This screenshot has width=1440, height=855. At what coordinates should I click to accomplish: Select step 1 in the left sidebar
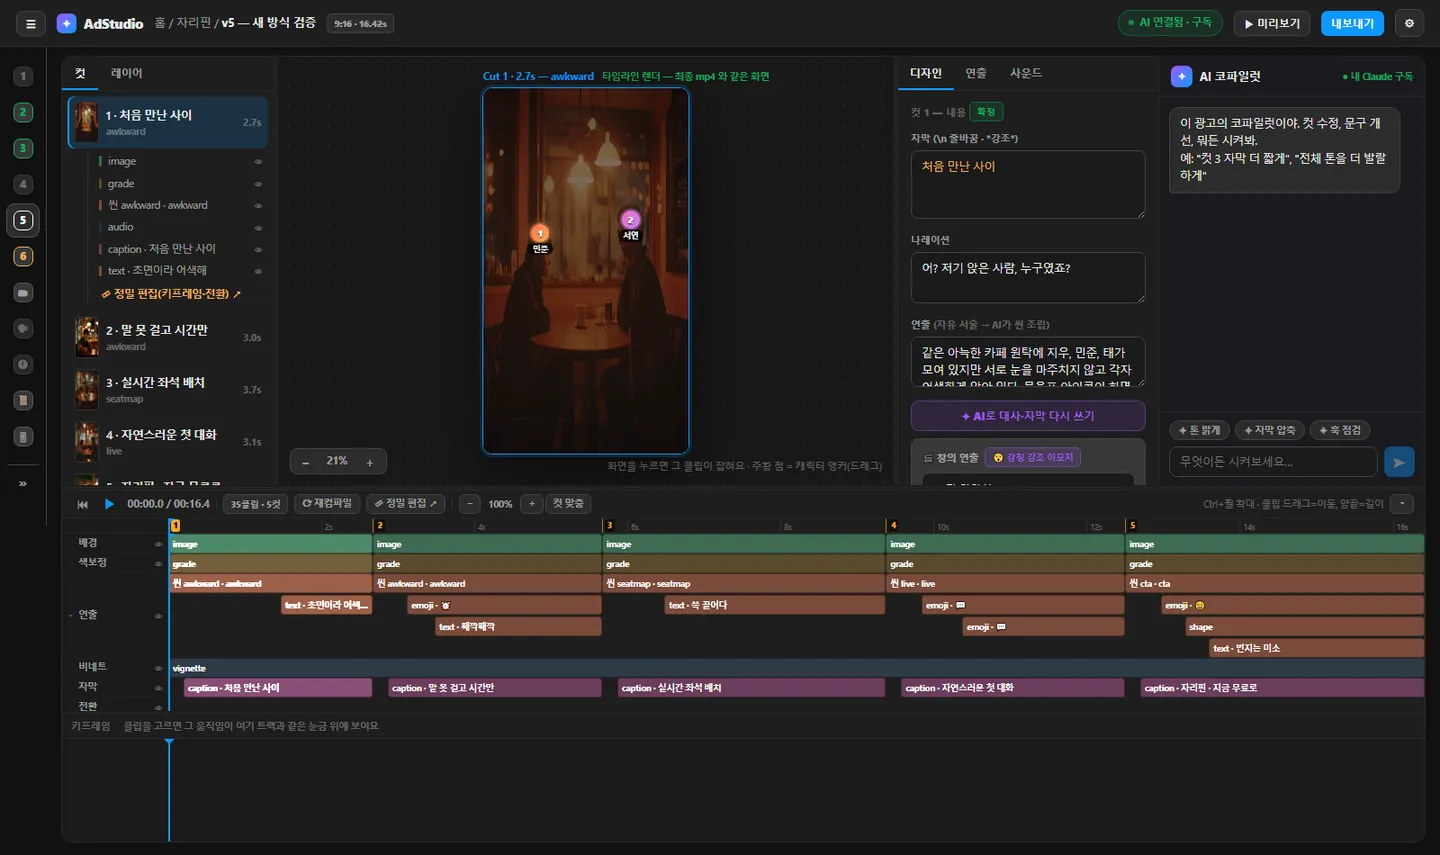(x=23, y=76)
